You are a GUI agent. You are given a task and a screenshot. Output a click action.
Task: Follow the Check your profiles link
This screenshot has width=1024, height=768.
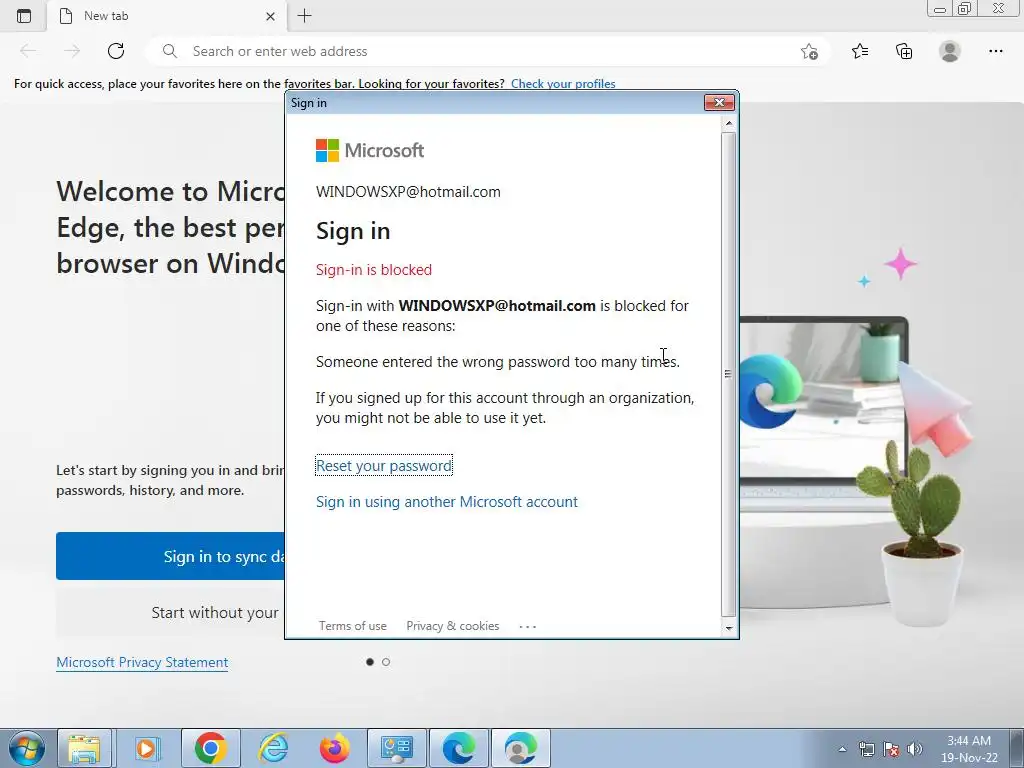click(x=563, y=84)
